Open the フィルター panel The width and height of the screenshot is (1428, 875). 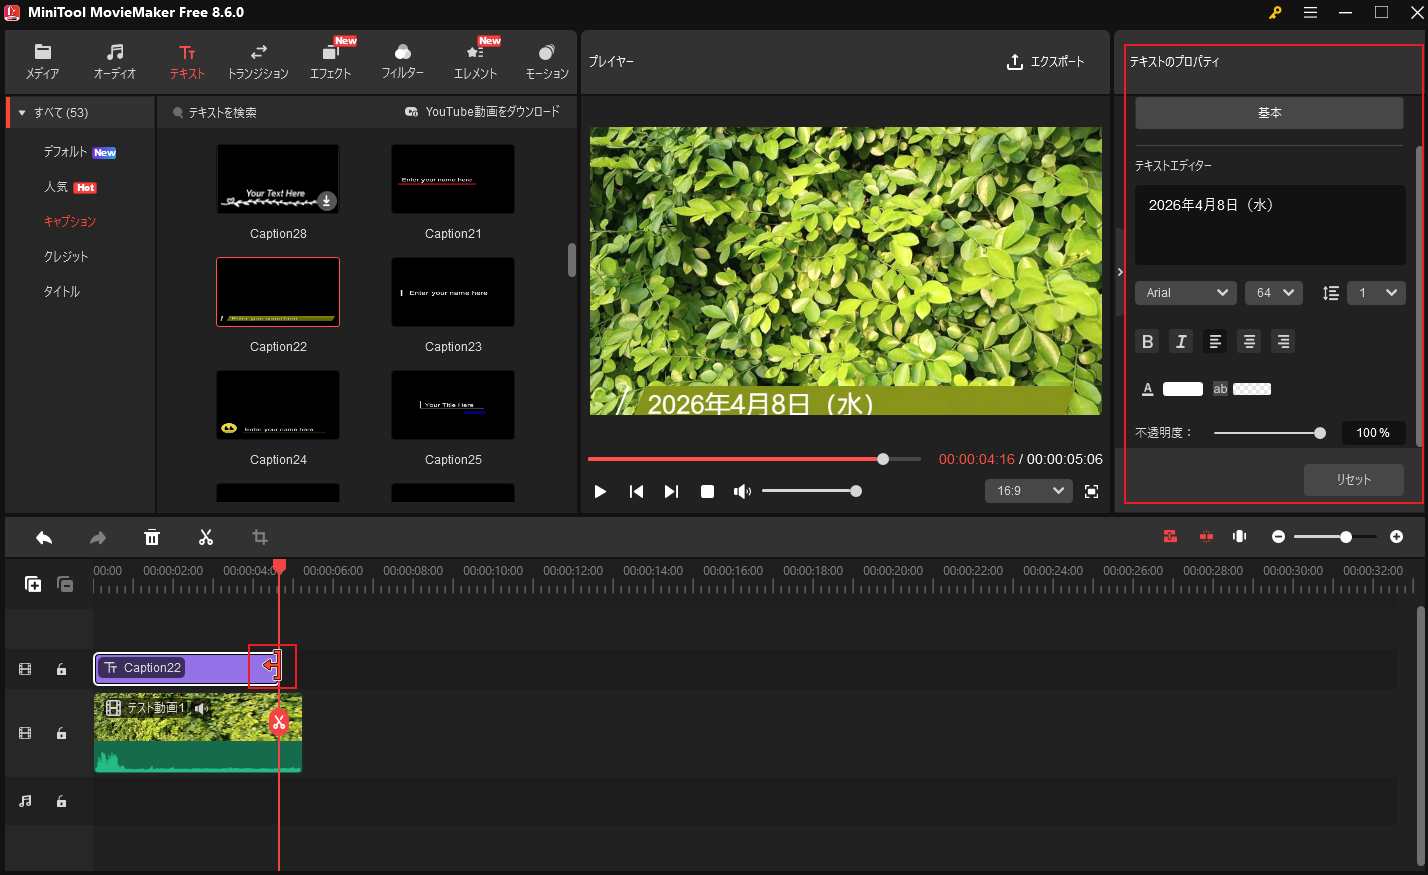[403, 60]
